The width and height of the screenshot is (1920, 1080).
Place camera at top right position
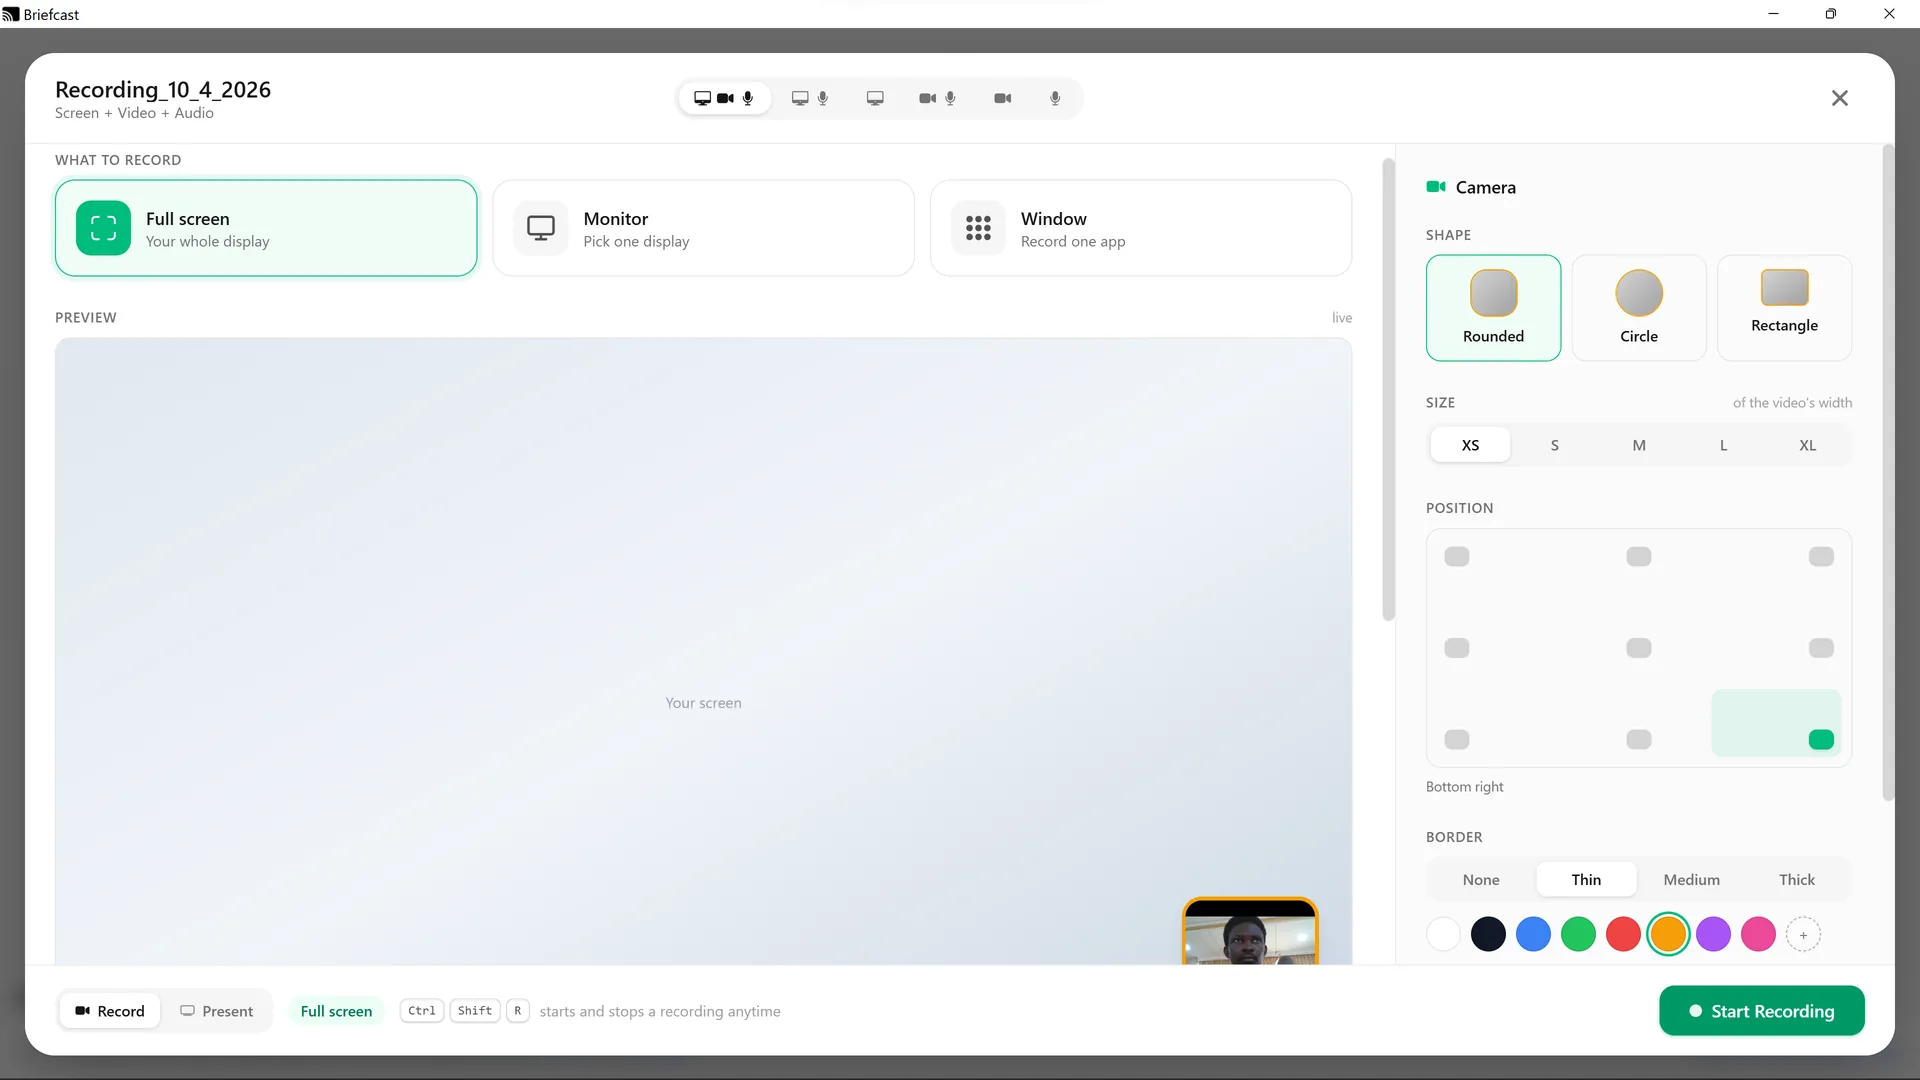[1821, 556]
